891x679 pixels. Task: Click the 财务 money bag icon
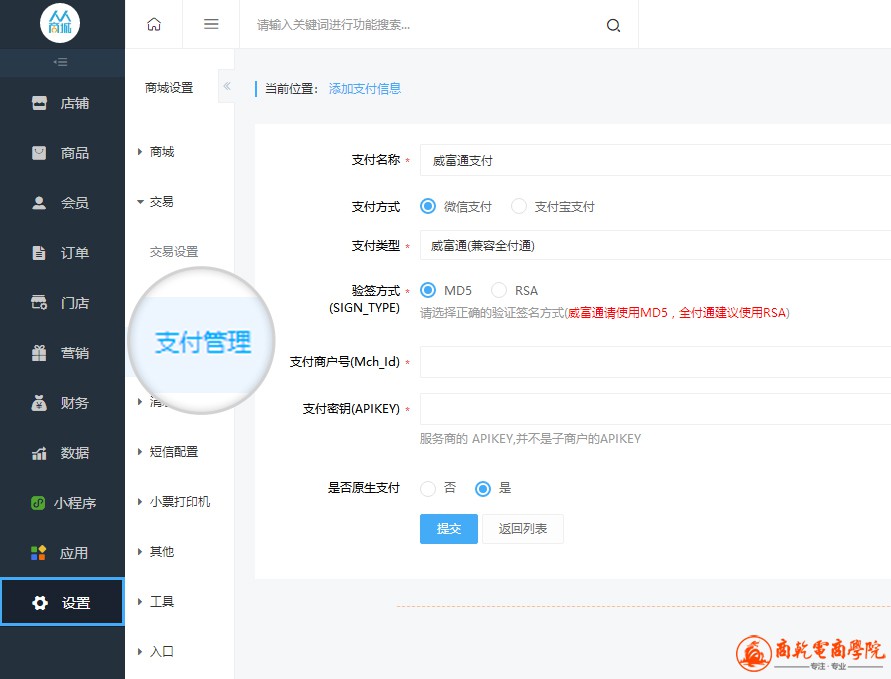[39, 403]
